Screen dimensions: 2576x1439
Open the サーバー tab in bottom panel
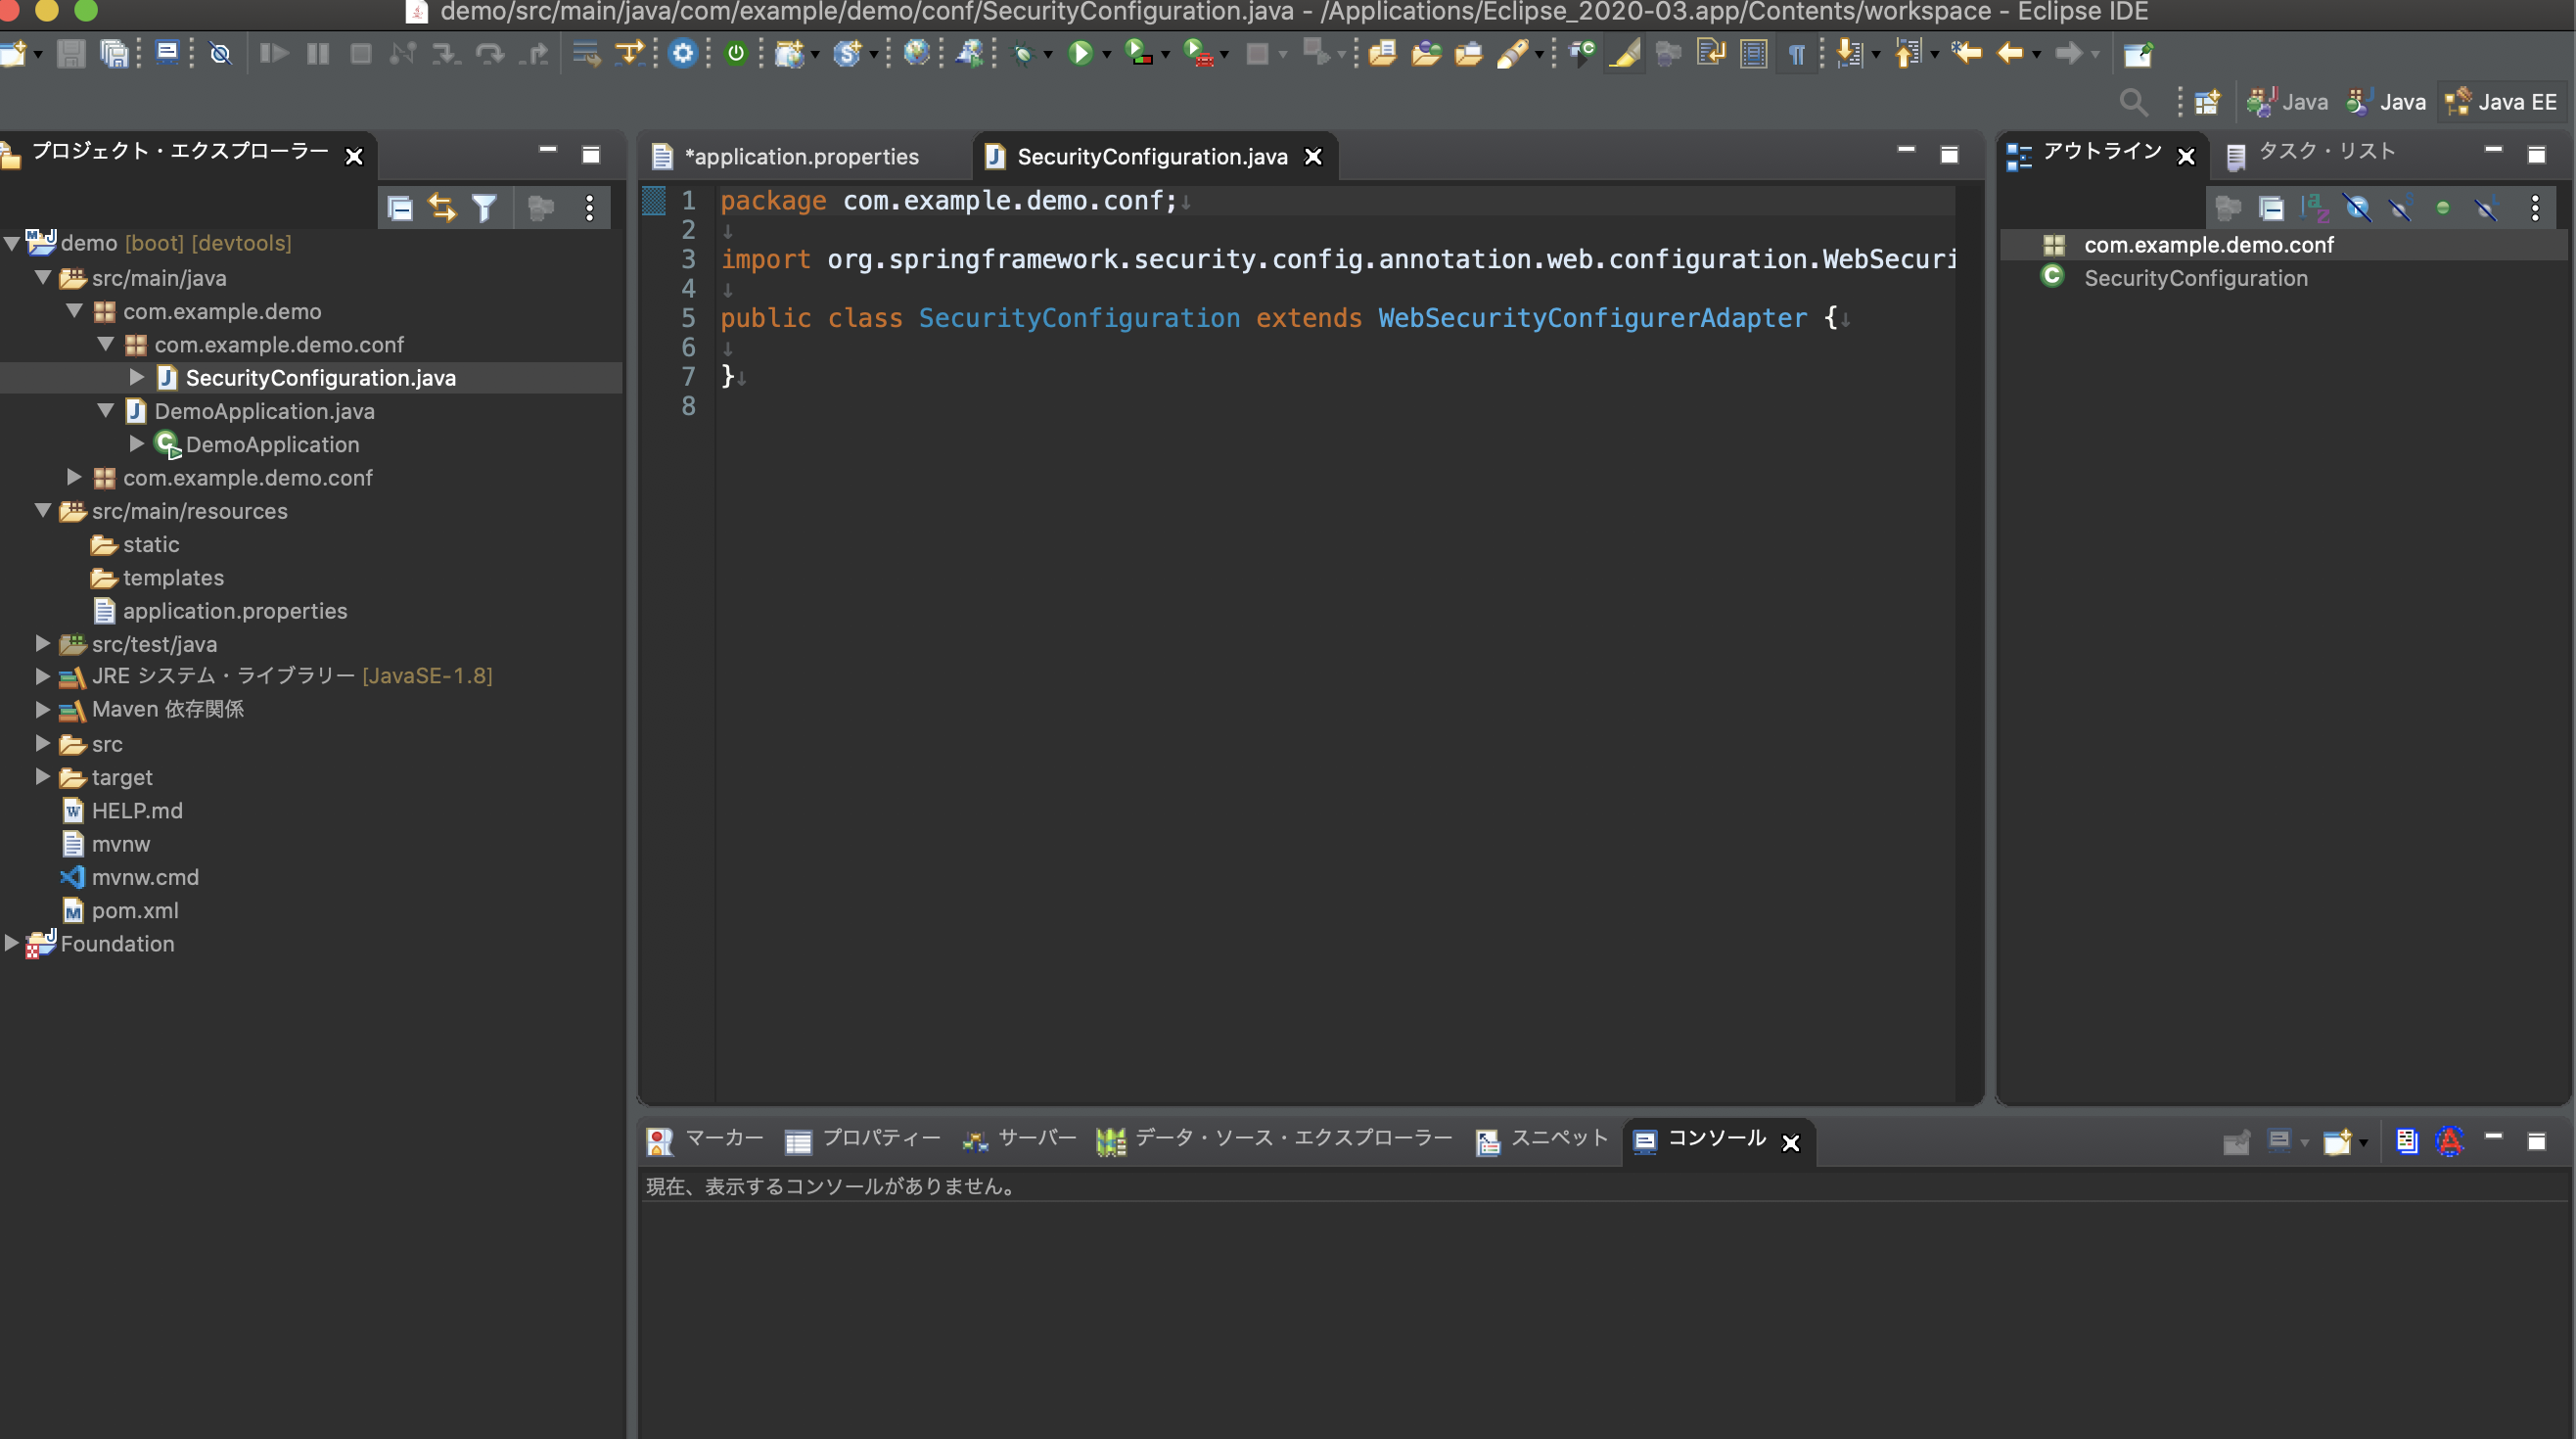click(1036, 1138)
